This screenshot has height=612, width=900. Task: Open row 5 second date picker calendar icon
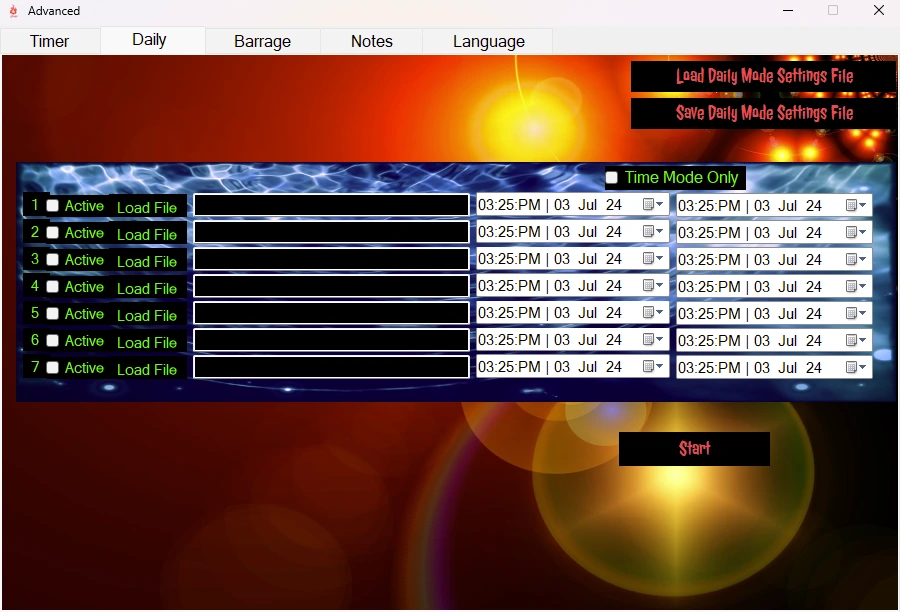pos(856,313)
